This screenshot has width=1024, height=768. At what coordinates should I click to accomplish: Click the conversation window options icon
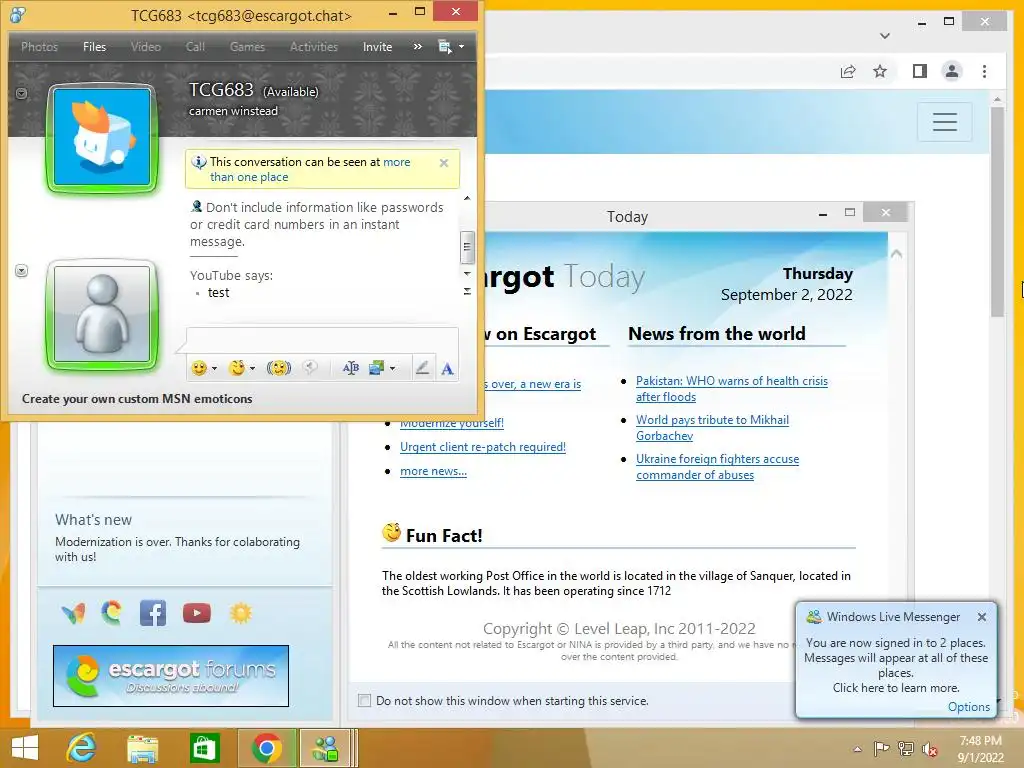click(445, 47)
